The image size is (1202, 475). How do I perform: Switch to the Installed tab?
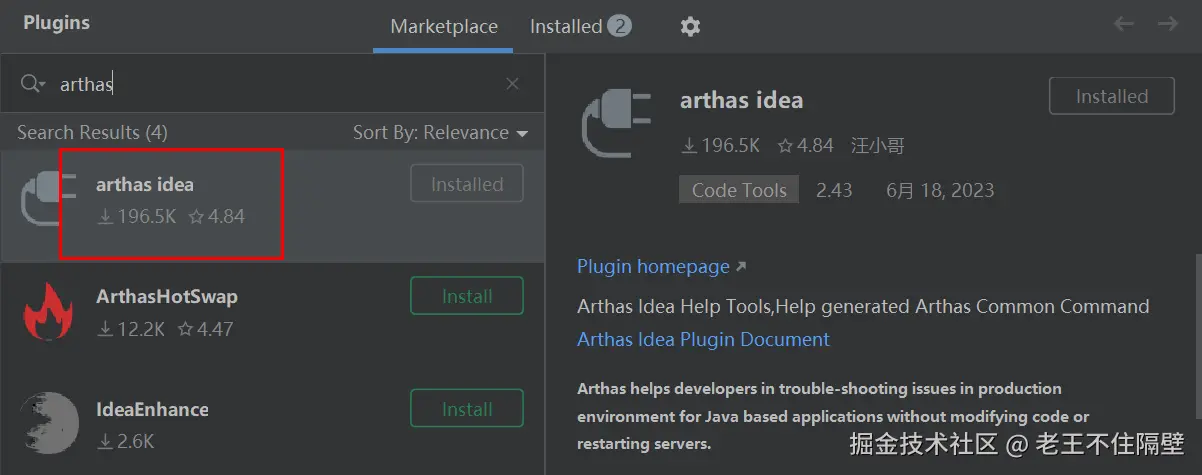[580, 27]
